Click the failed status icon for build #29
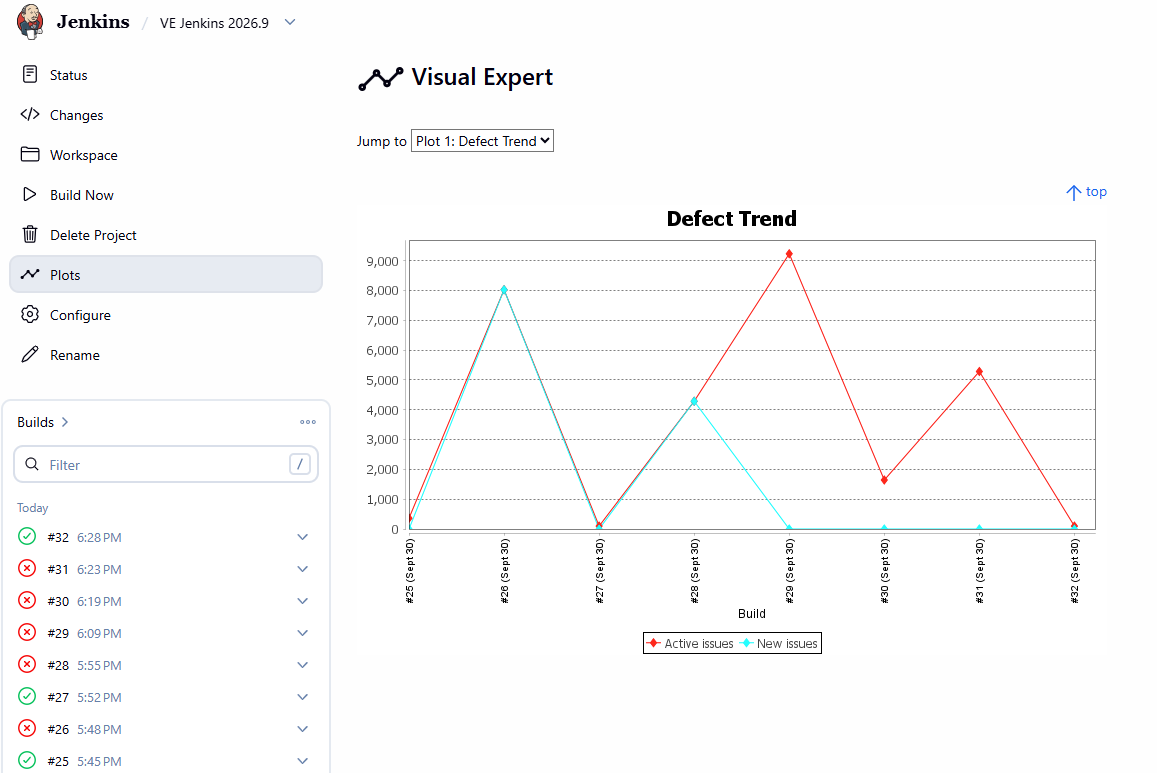Viewport: 1157px width, 773px height. 27,632
